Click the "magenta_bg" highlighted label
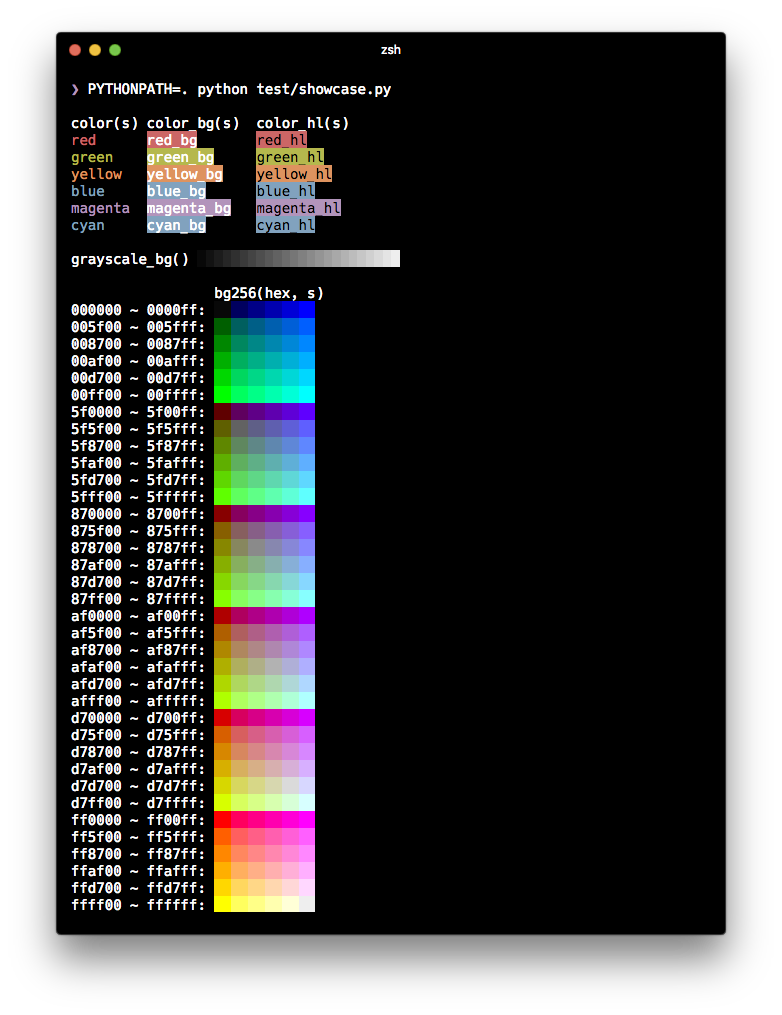 coord(189,208)
